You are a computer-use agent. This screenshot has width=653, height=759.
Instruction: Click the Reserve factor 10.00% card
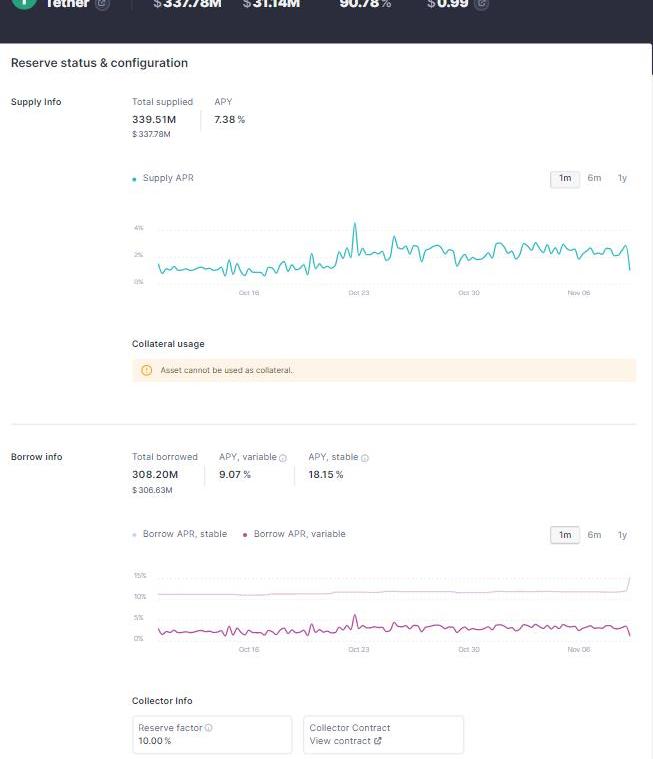pyautogui.click(x=211, y=734)
